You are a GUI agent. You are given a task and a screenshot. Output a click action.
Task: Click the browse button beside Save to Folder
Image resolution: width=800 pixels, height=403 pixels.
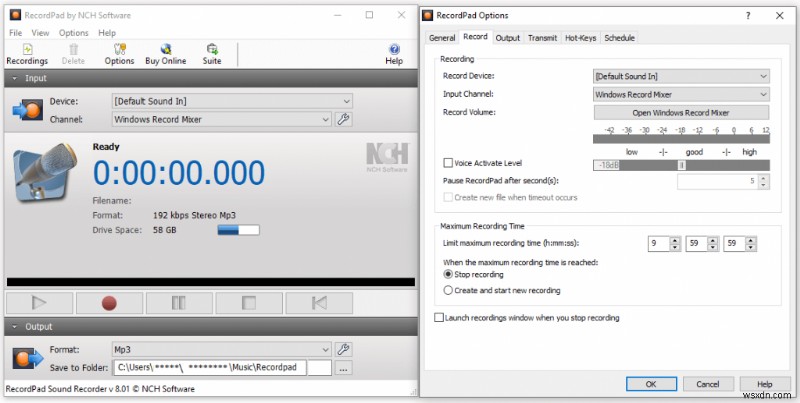(x=344, y=368)
